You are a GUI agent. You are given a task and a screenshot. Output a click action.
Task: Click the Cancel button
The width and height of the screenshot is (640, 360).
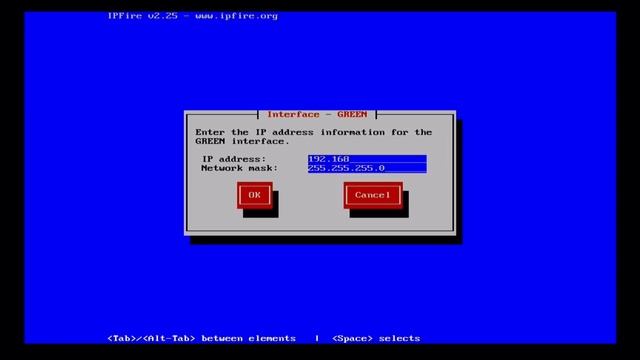click(x=373, y=195)
